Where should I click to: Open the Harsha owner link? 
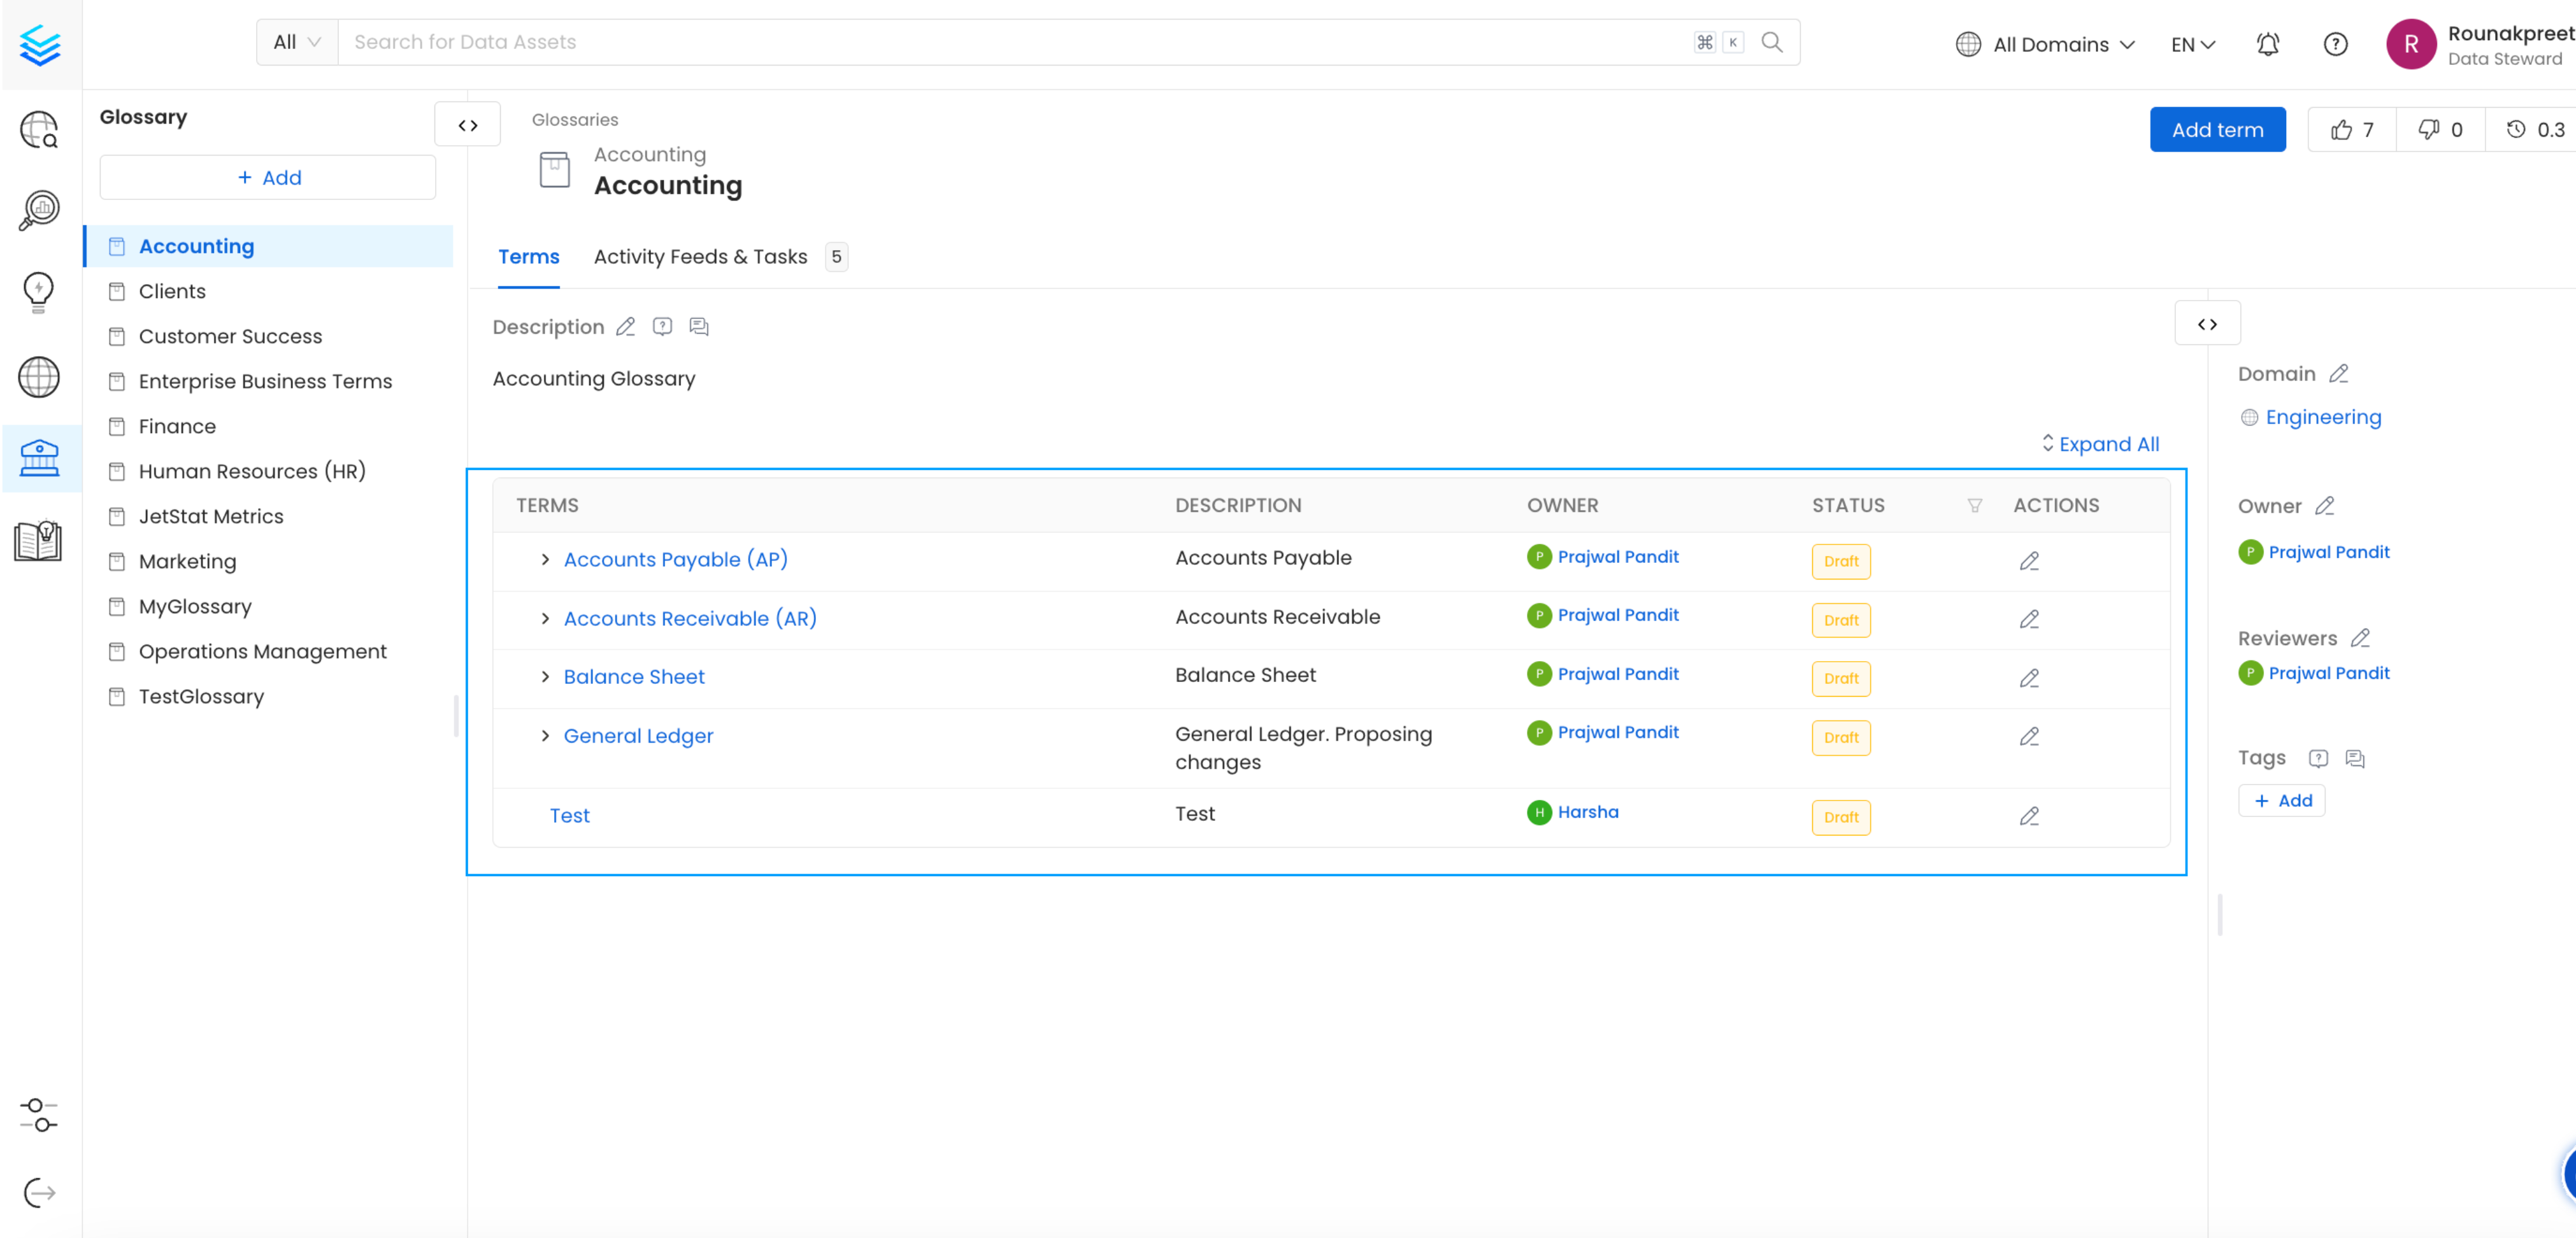click(x=1588, y=813)
